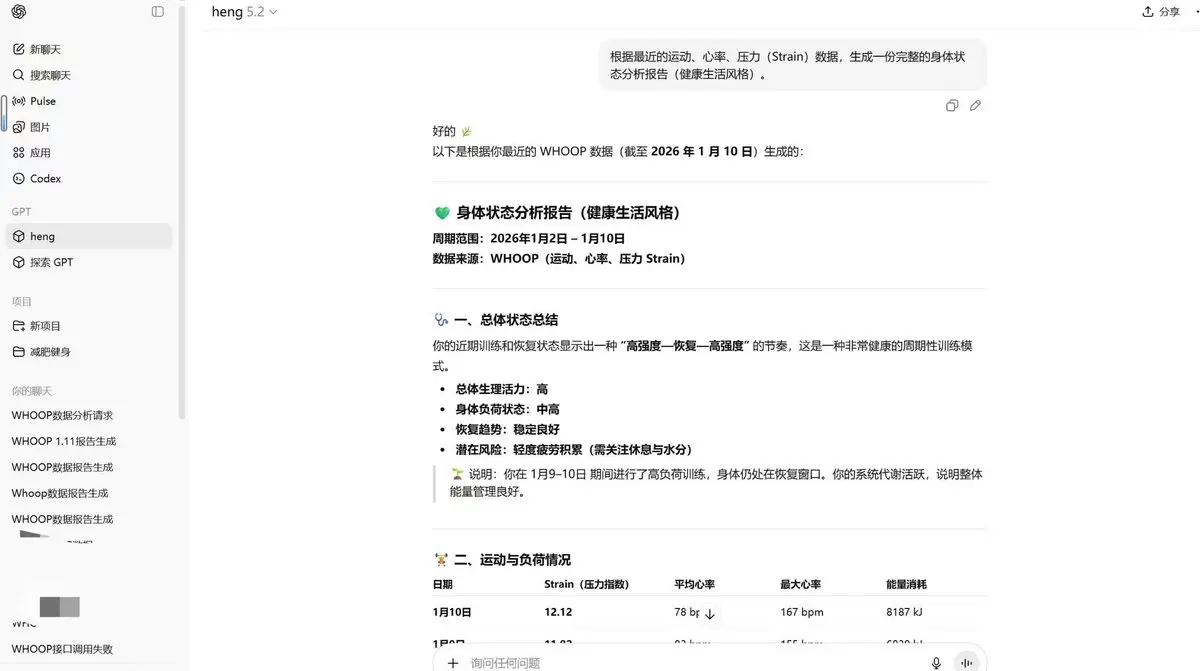Start voice mode with waveform icon
1200x671 pixels.
point(966,662)
